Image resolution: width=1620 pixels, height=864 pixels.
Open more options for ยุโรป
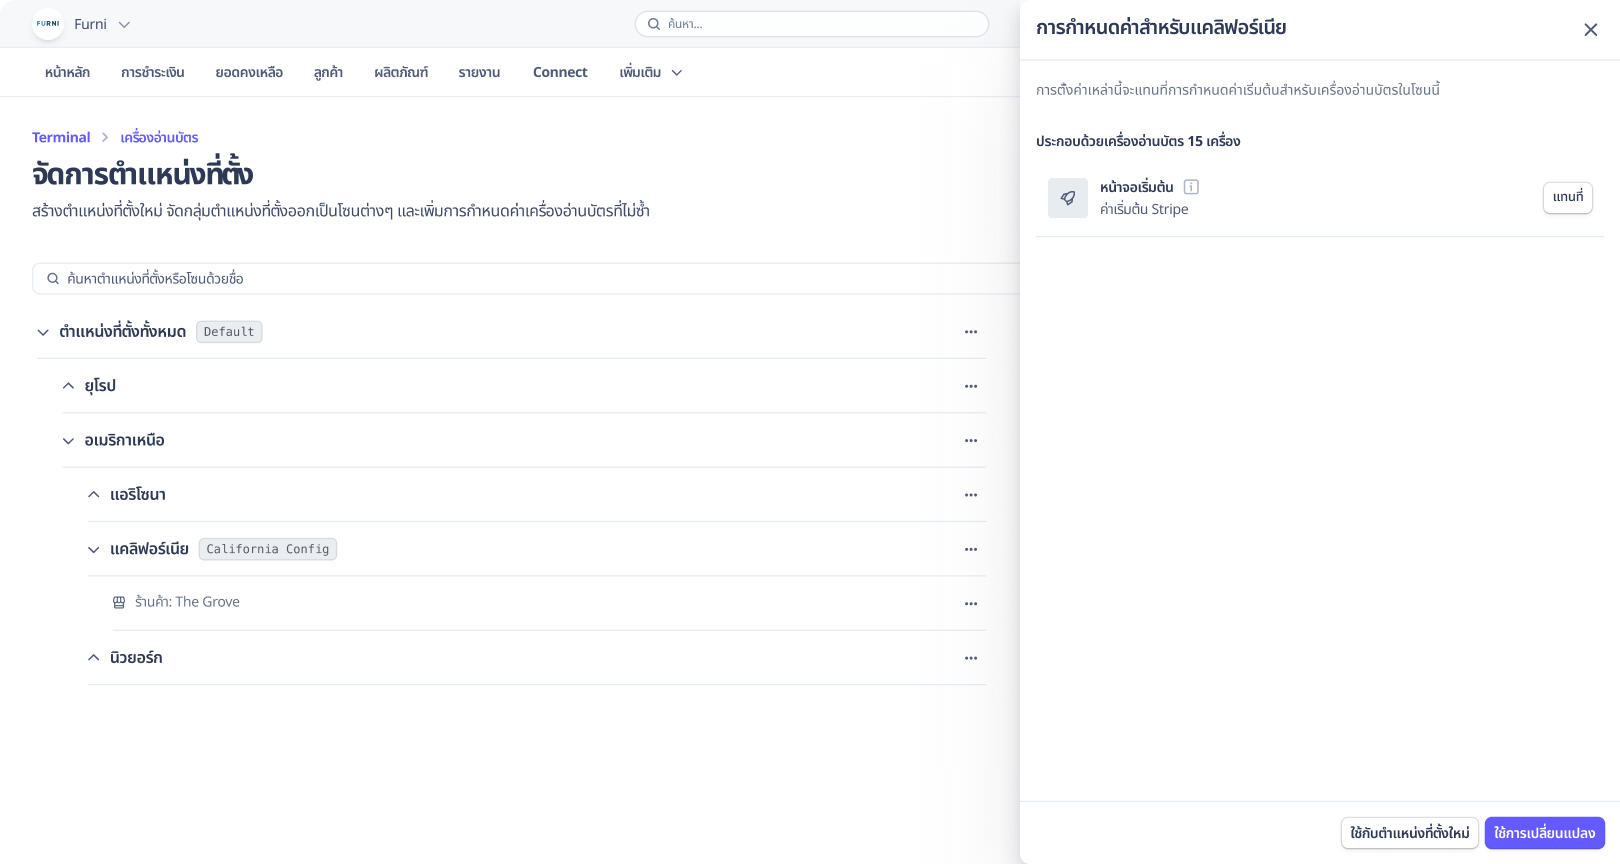click(x=971, y=386)
